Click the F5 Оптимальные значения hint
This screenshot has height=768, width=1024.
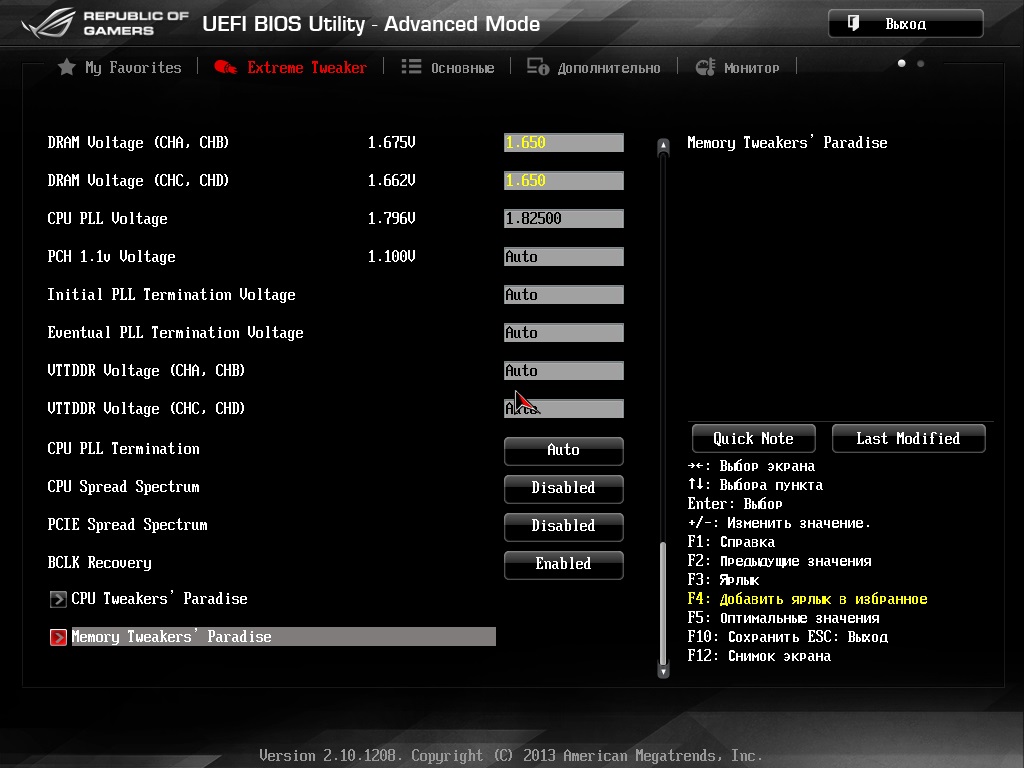(784, 618)
